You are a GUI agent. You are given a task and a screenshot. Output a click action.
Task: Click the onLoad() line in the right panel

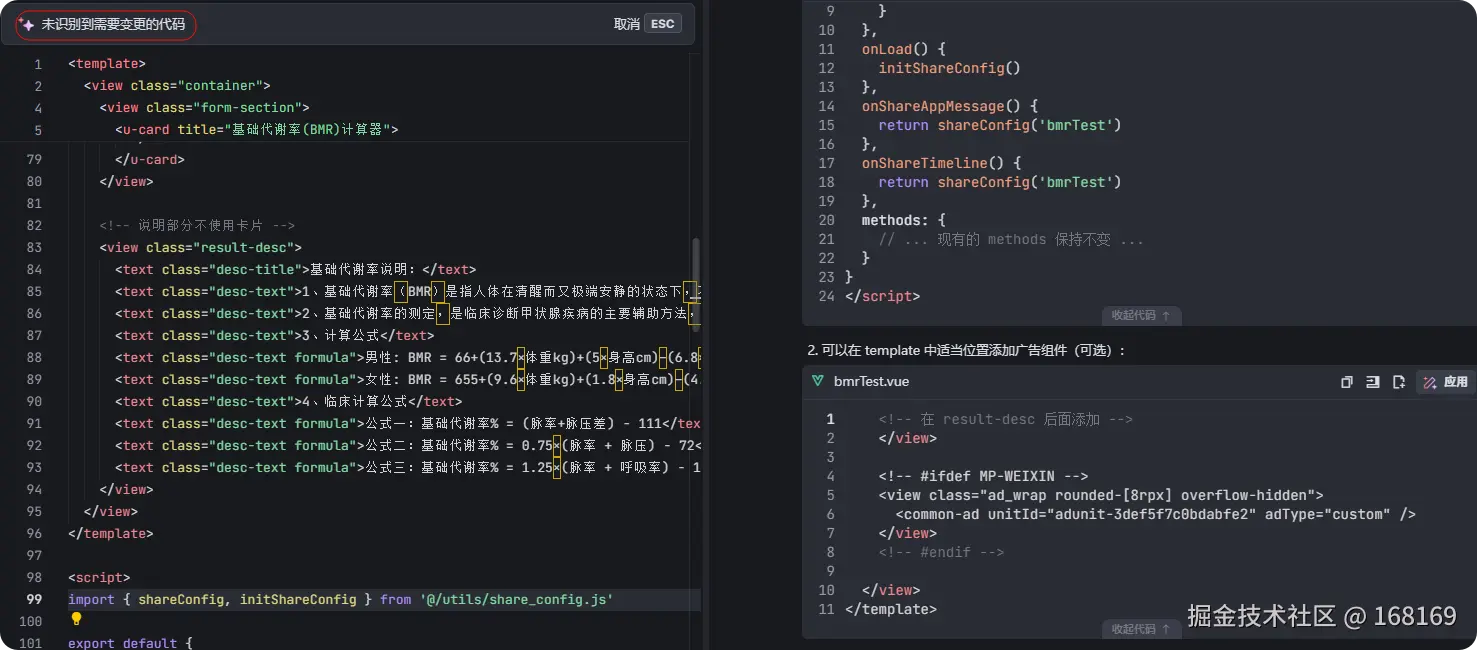(x=904, y=49)
